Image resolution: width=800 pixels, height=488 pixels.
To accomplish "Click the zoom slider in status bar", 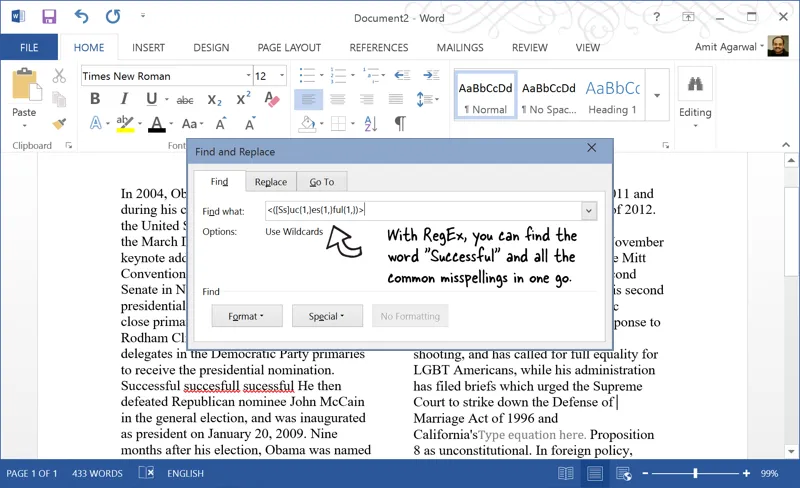I will click(x=696, y=473).
